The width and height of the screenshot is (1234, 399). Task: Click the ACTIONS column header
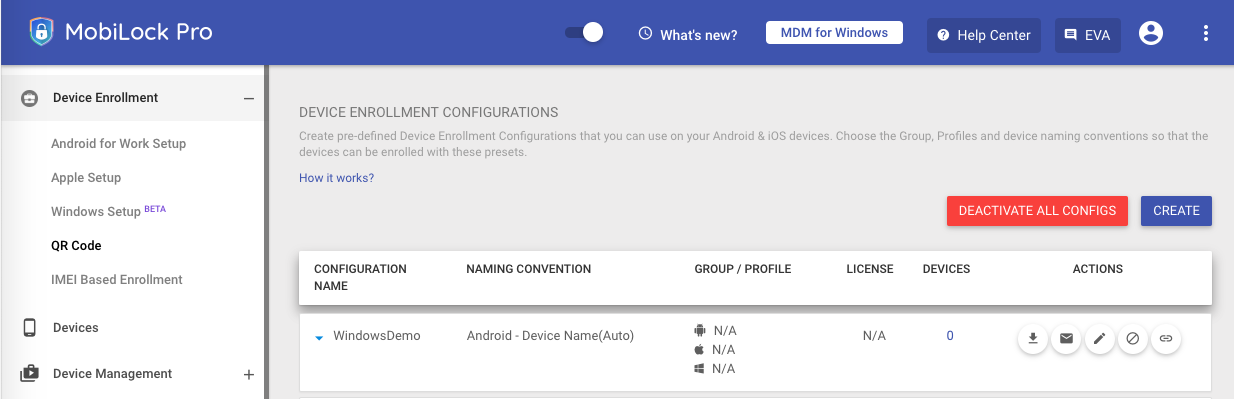[x=1098, y=269]
